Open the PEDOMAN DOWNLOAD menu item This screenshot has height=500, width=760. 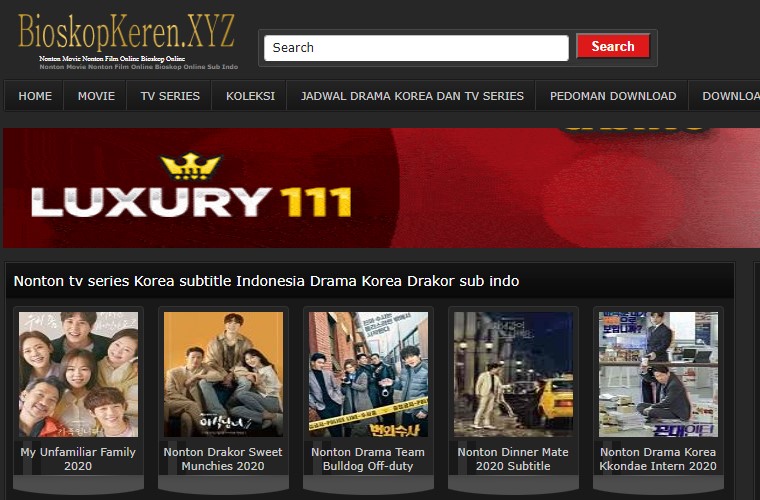coord(613,96)
